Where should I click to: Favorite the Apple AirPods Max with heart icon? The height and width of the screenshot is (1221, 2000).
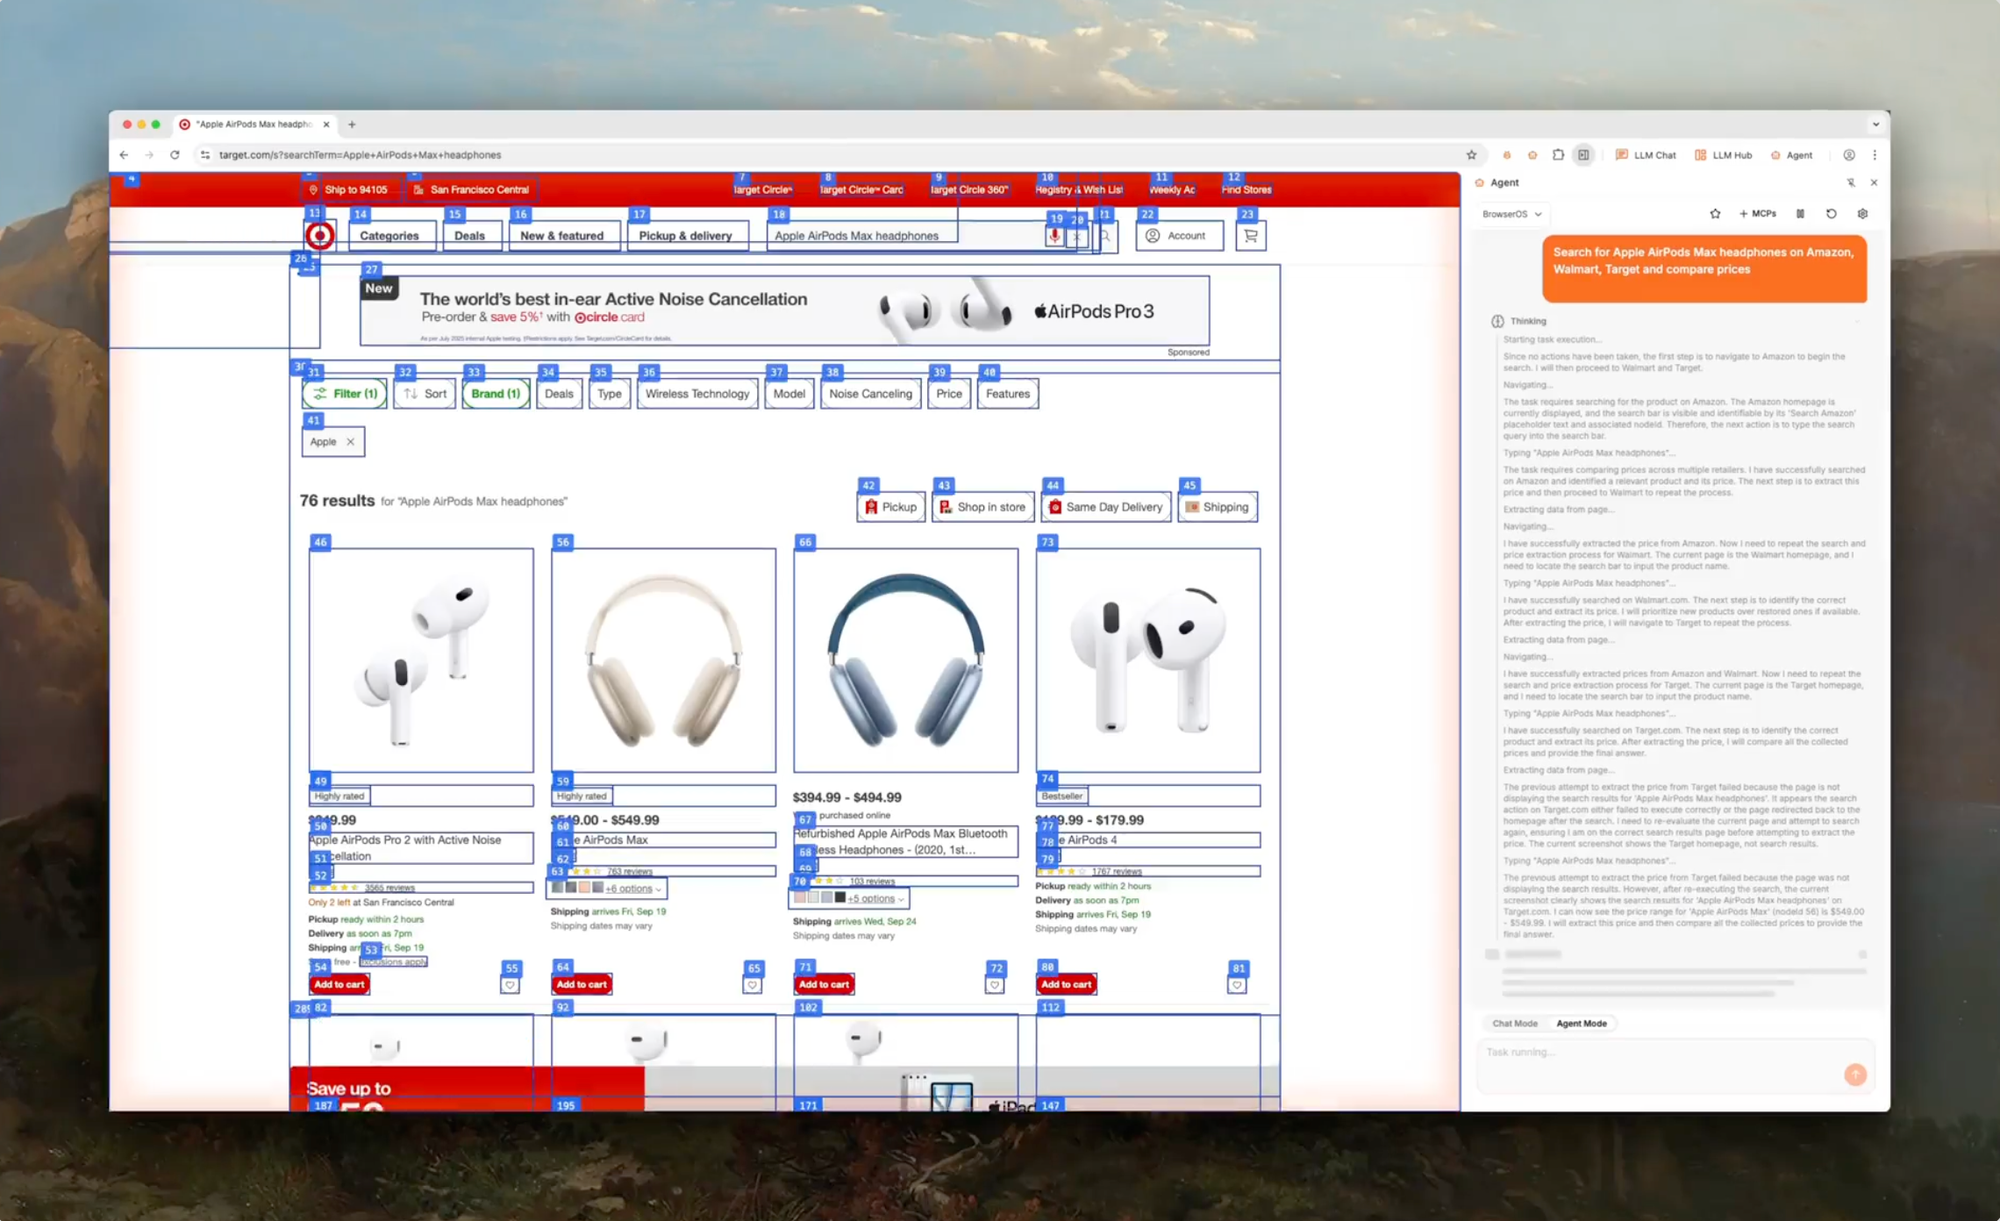pos(752,985)
